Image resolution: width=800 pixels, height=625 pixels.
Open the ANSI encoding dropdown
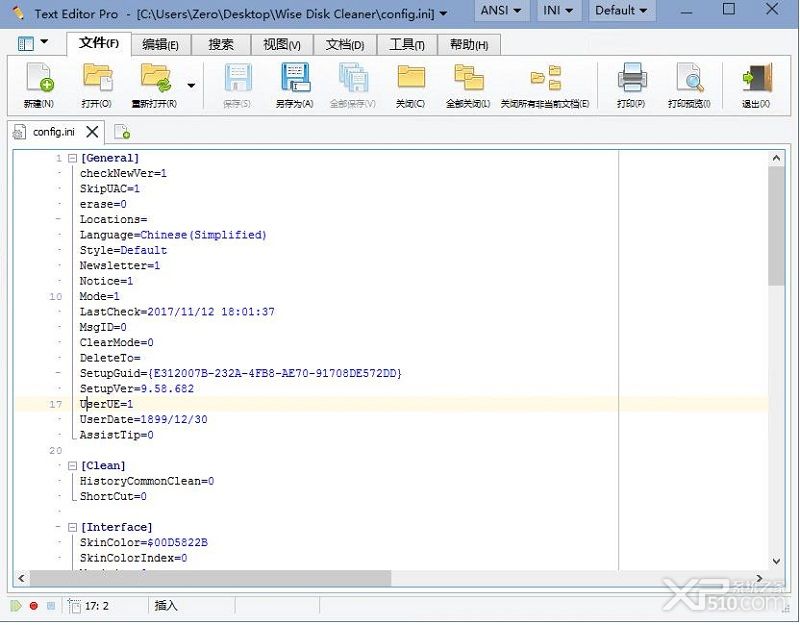click(x=501, y=11)
